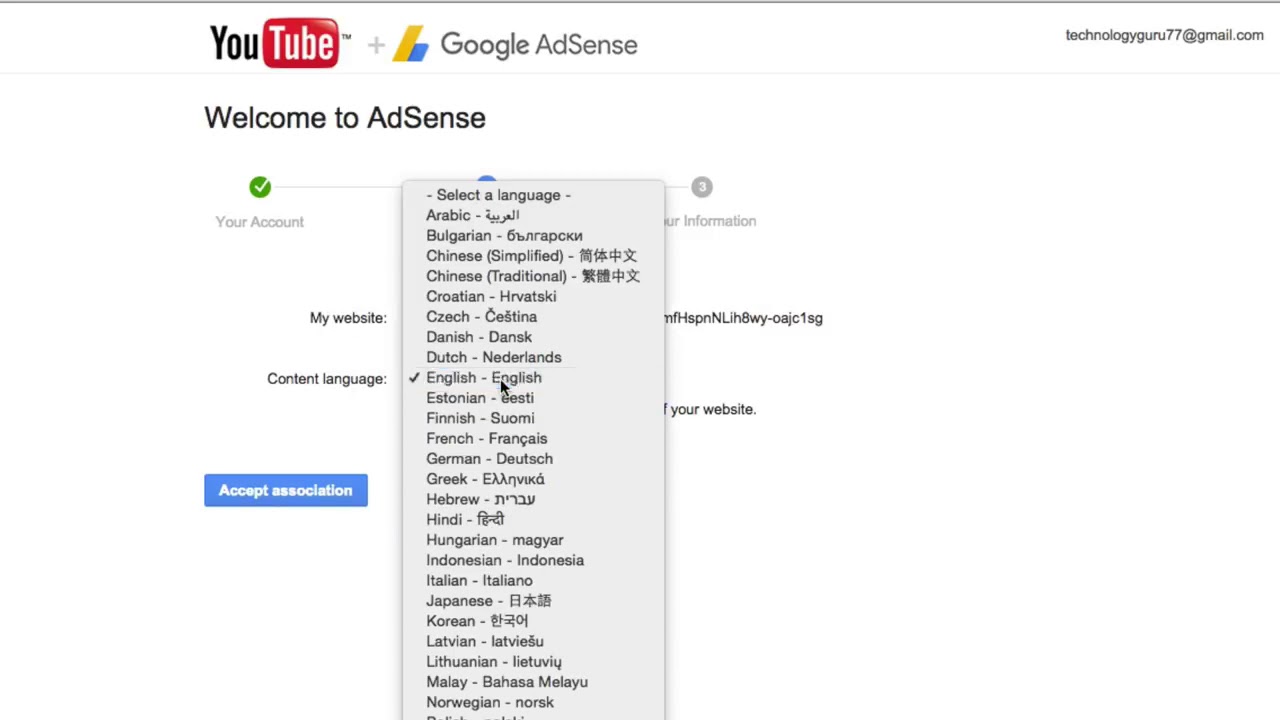Click the green checkmark Your Account step

point(260,187)
